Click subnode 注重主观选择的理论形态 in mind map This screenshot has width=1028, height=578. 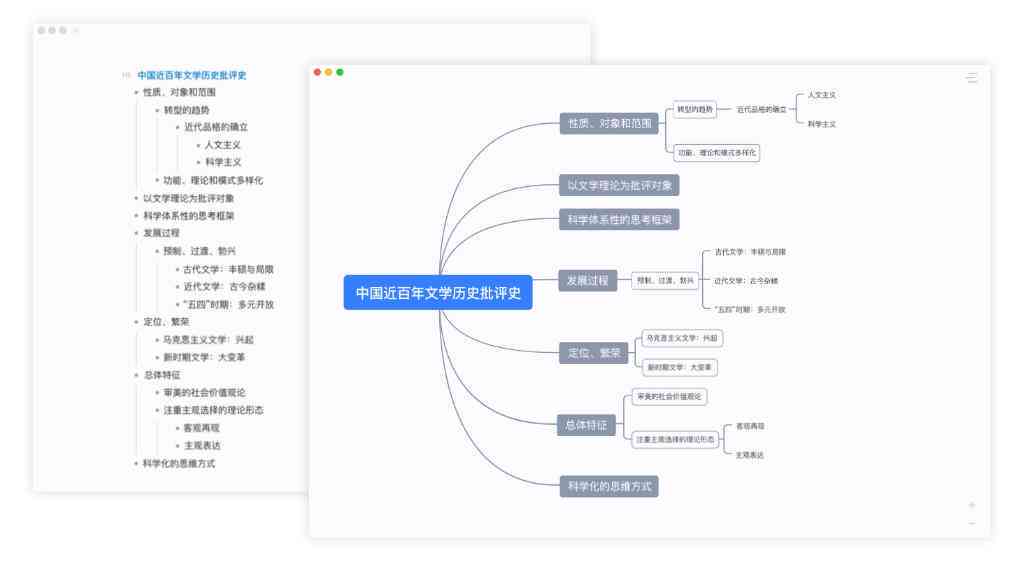675,440
